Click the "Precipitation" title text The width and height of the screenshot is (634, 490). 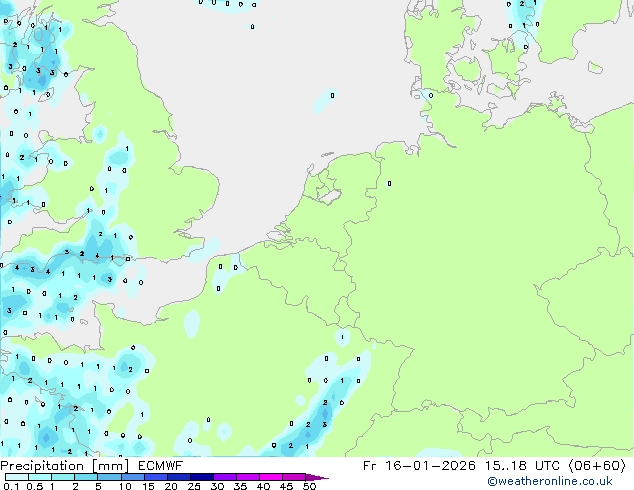pos(42,466)
